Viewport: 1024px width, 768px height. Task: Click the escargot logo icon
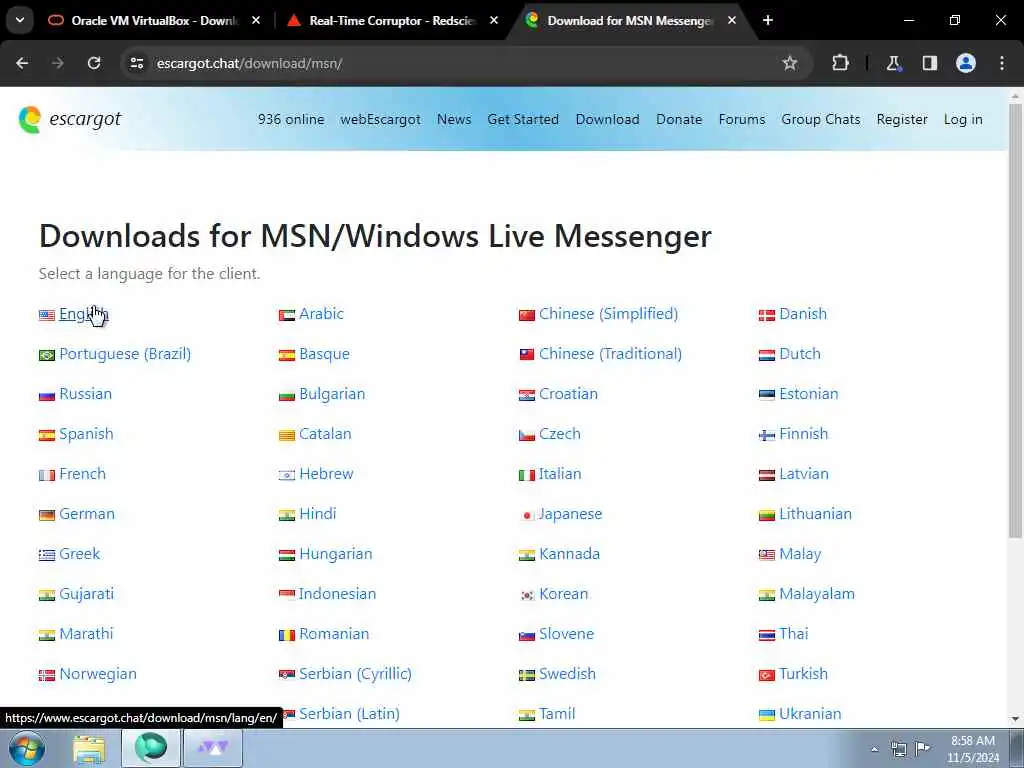(x=29, y=120)
